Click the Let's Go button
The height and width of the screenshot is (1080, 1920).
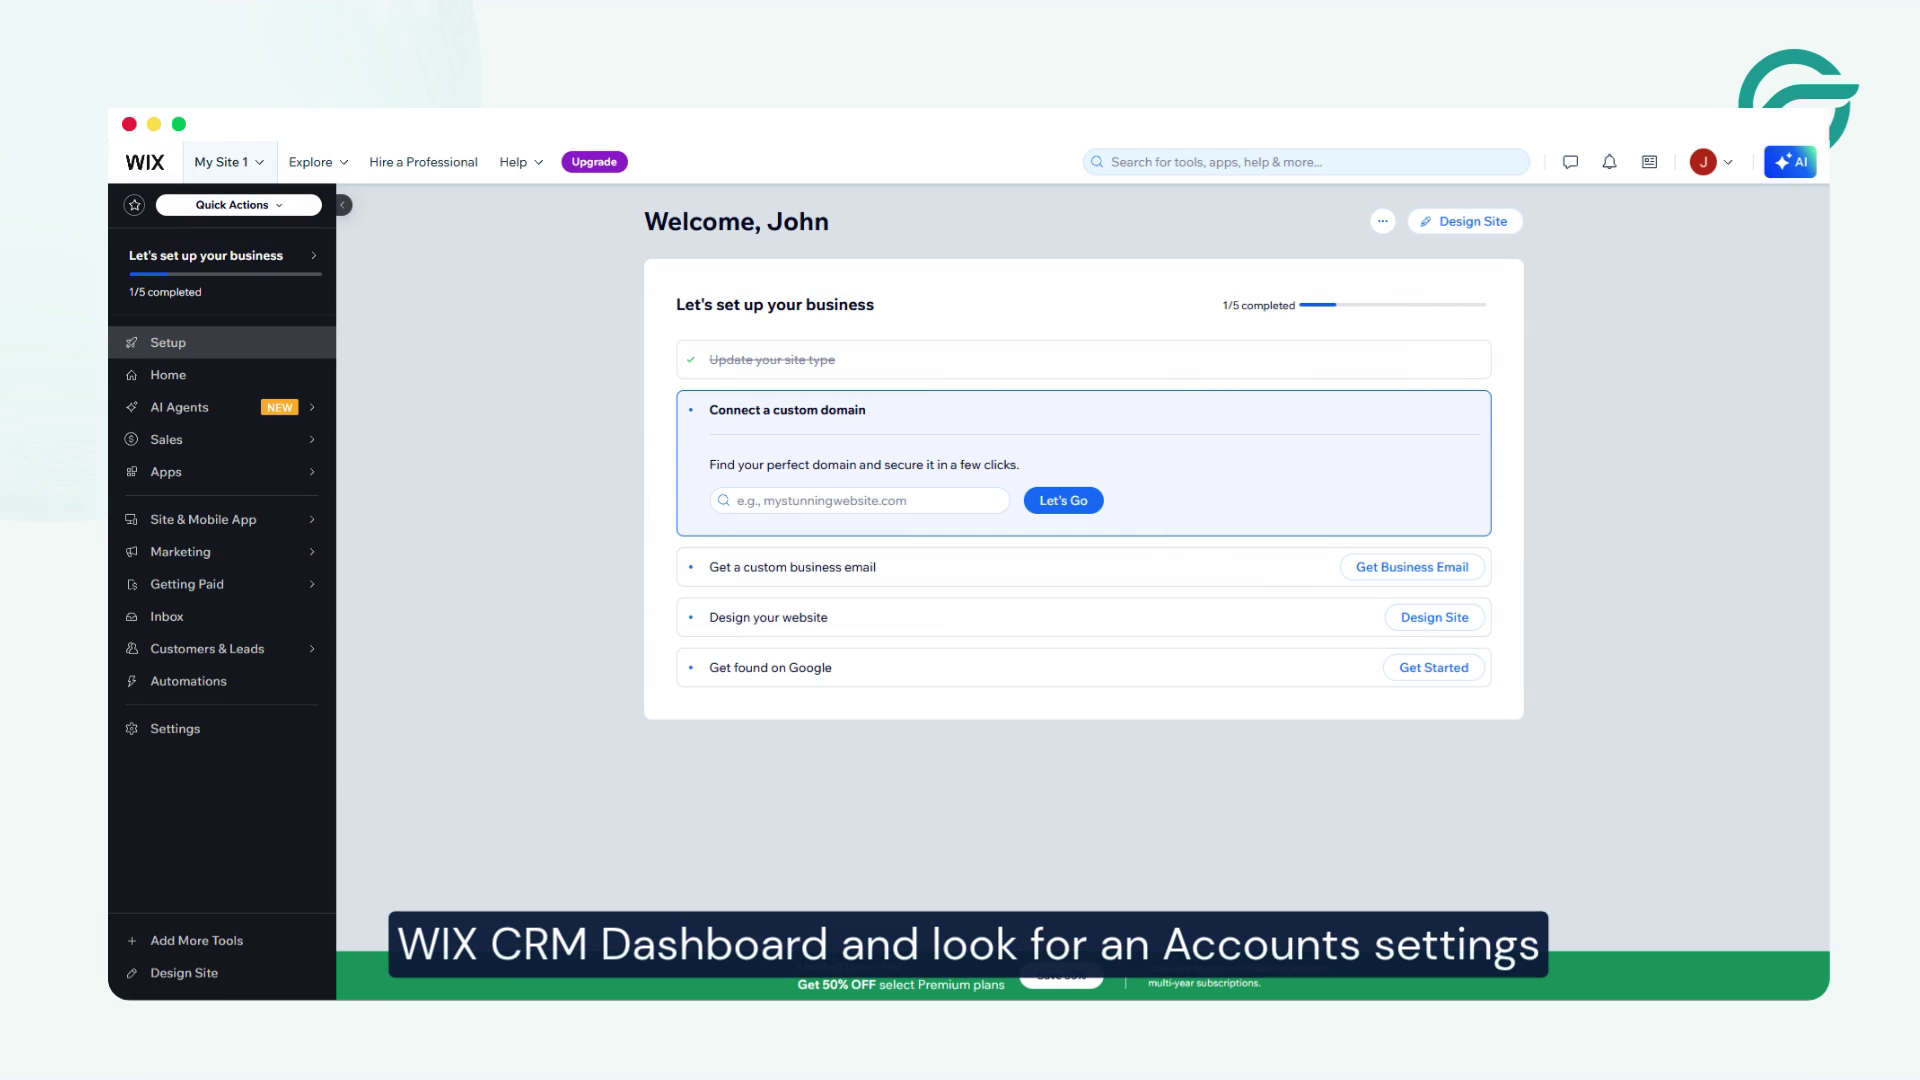[1063, 501]
